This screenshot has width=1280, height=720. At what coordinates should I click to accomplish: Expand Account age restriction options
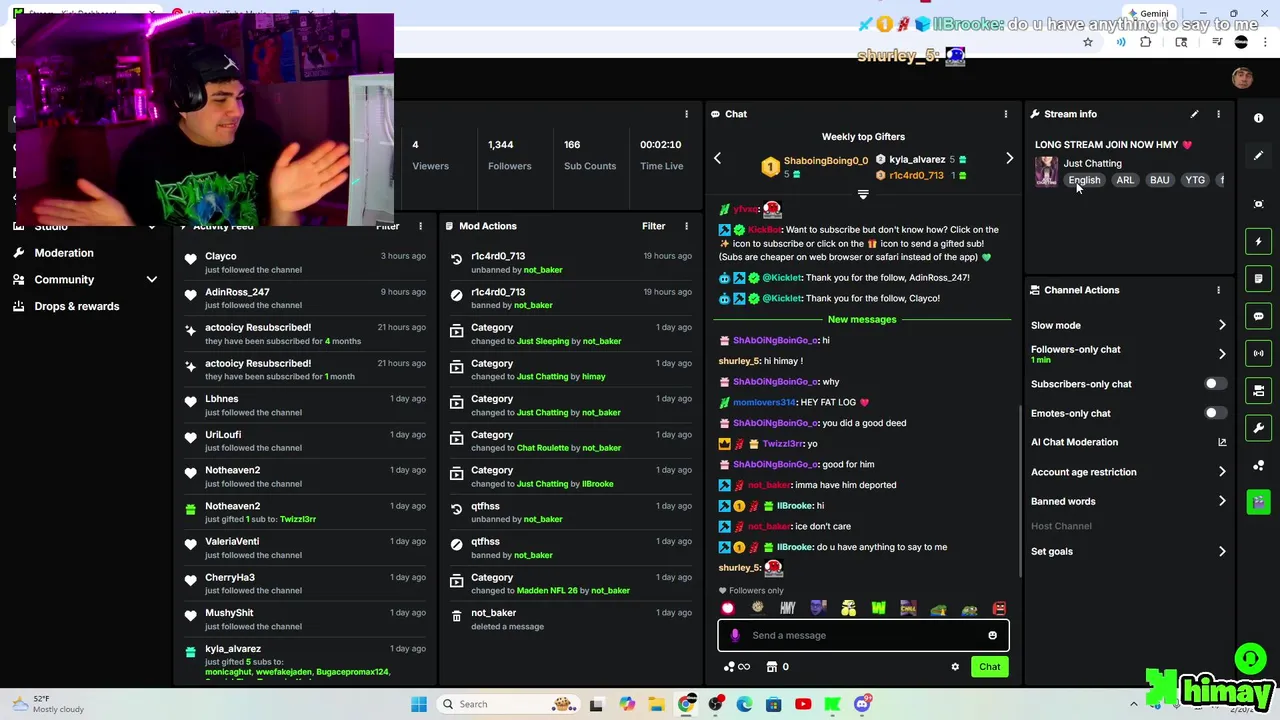(1222, 472)
